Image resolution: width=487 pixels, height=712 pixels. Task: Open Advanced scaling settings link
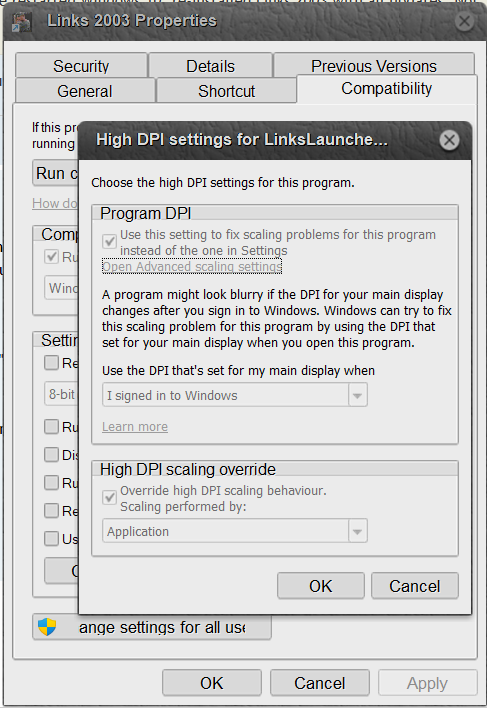click(192, 267)
